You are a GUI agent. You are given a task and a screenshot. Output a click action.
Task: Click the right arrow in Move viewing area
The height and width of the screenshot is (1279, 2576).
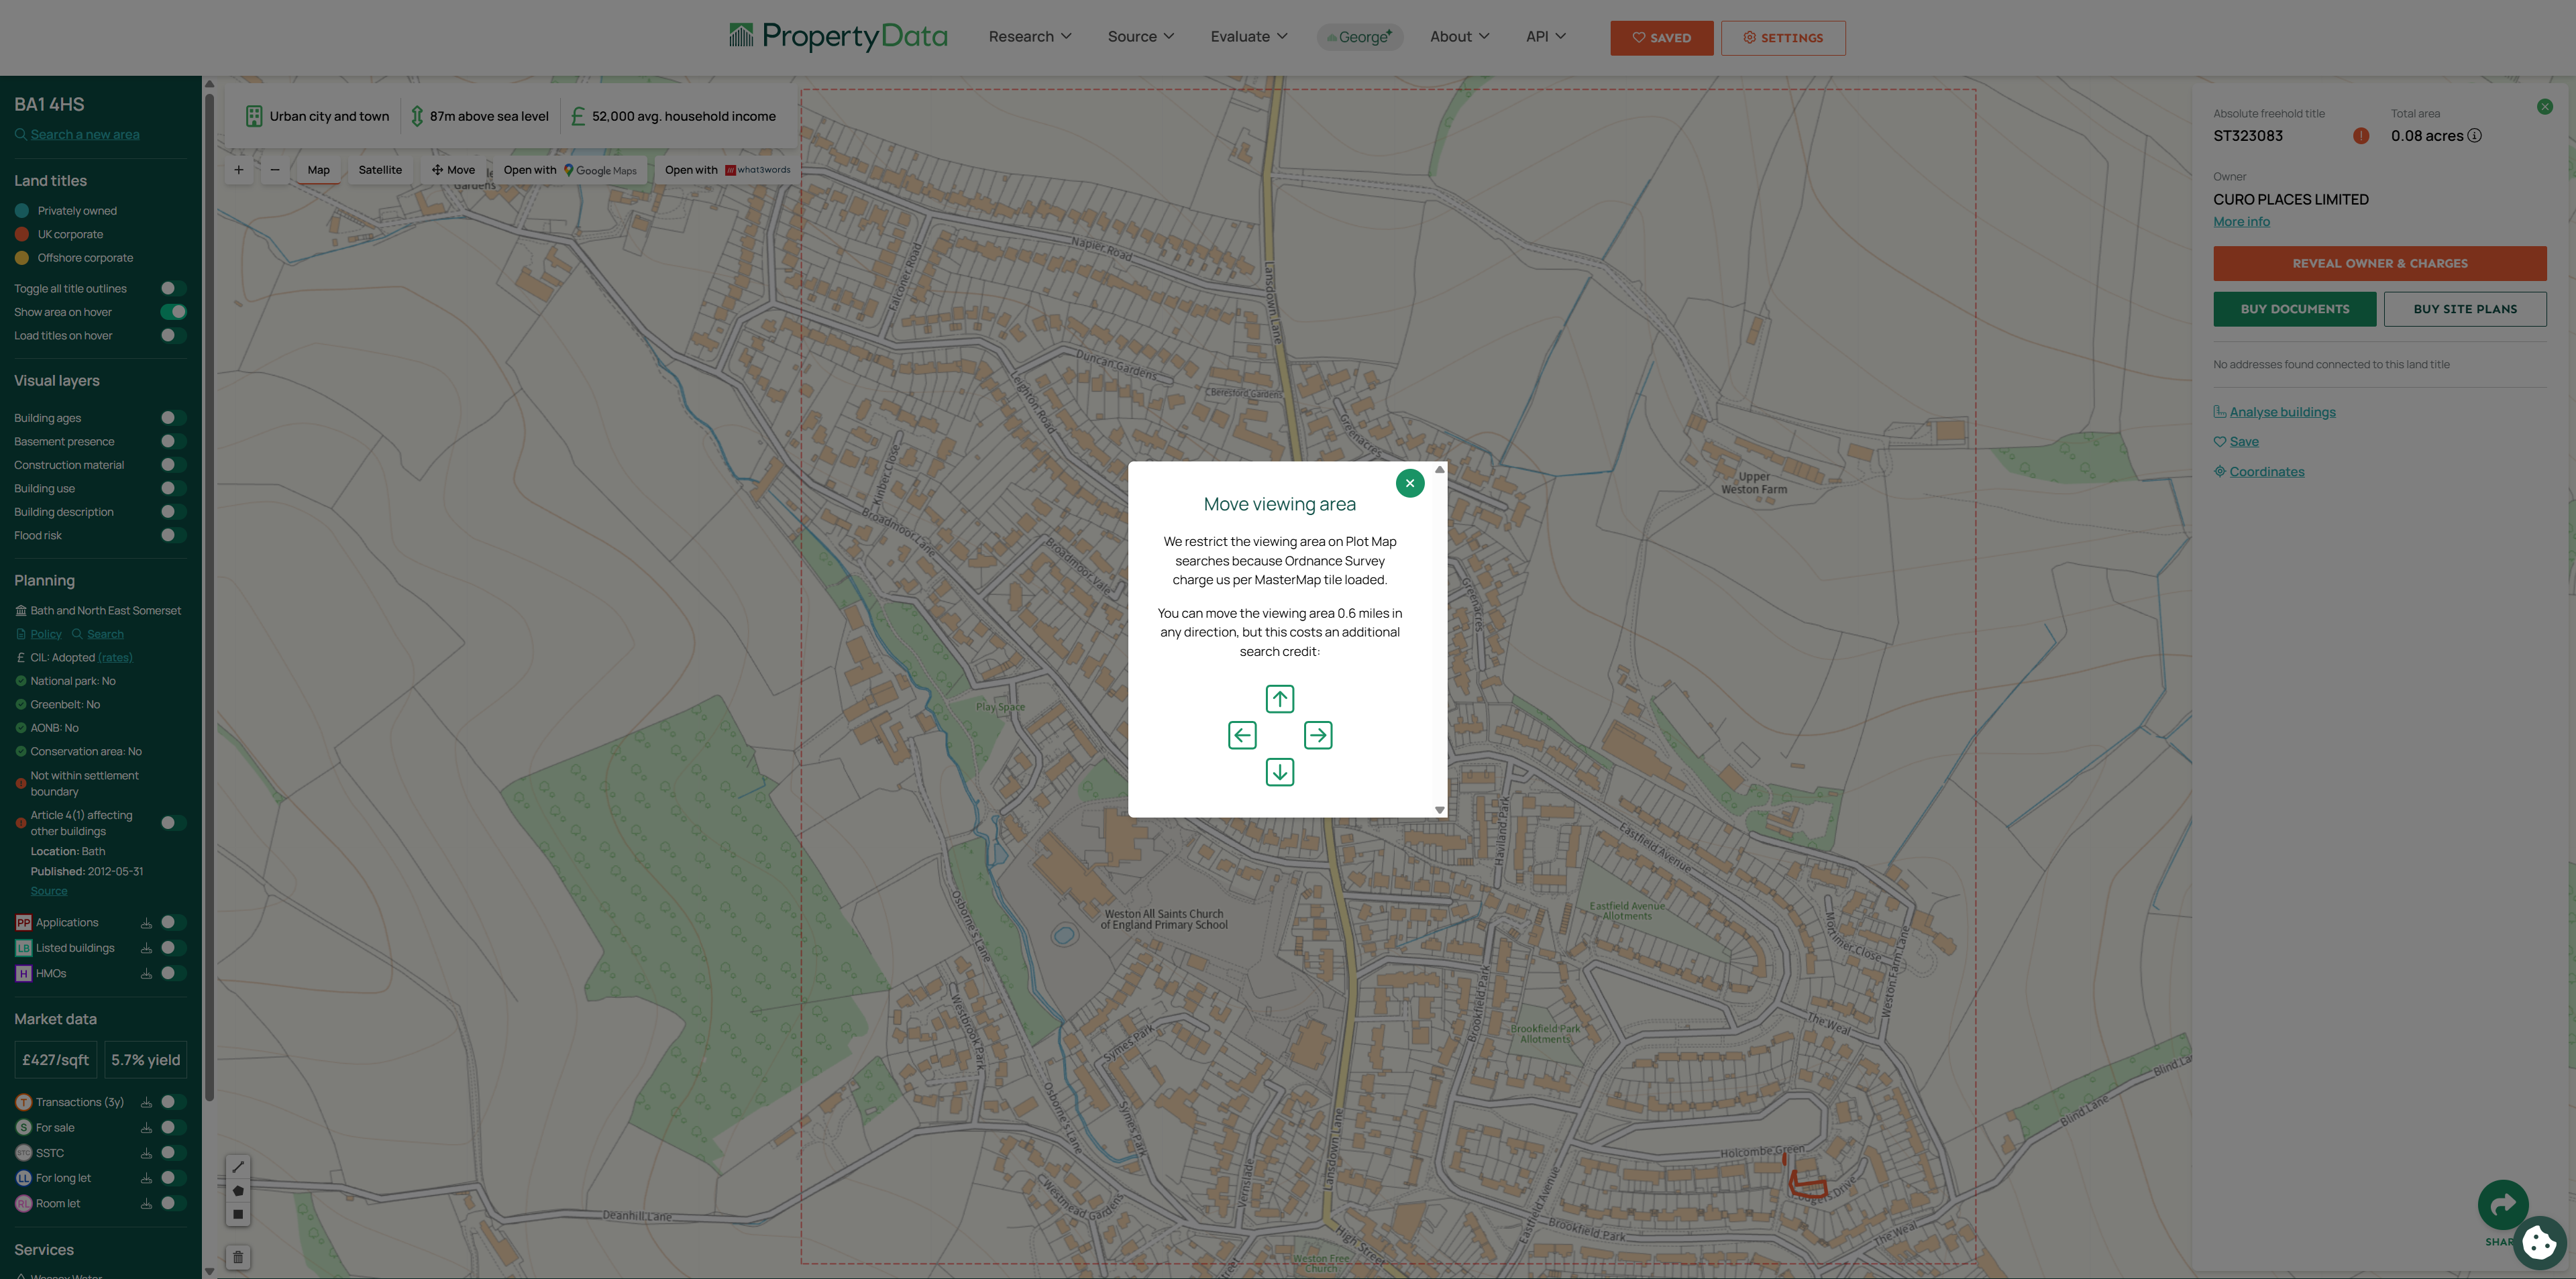tap(1318, 735)
